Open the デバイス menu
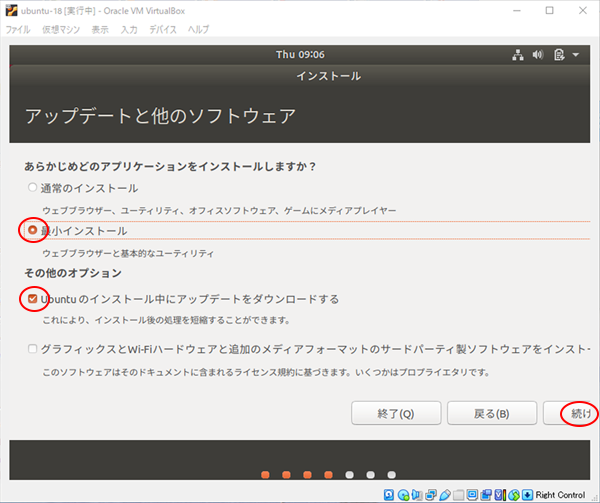The height and width of the screenshot is (503, 600). coord(163,29)
